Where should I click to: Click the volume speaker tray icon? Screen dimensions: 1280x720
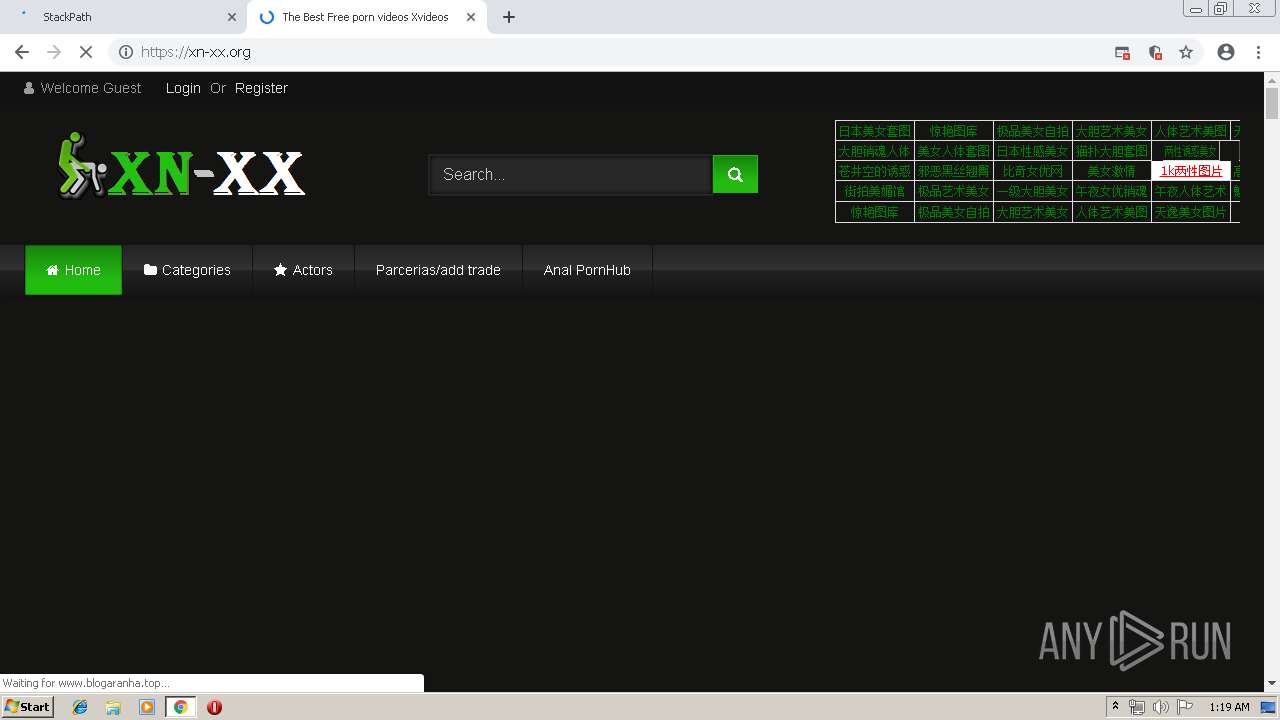tap(1160, 707)
